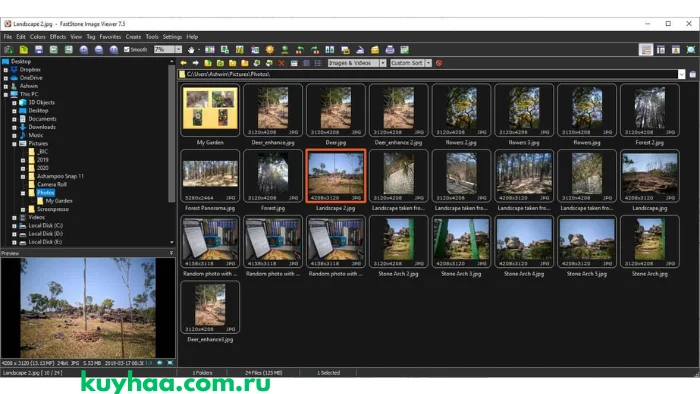Select the Ashampoo Snap 11 folder

(x=60, y=176)
